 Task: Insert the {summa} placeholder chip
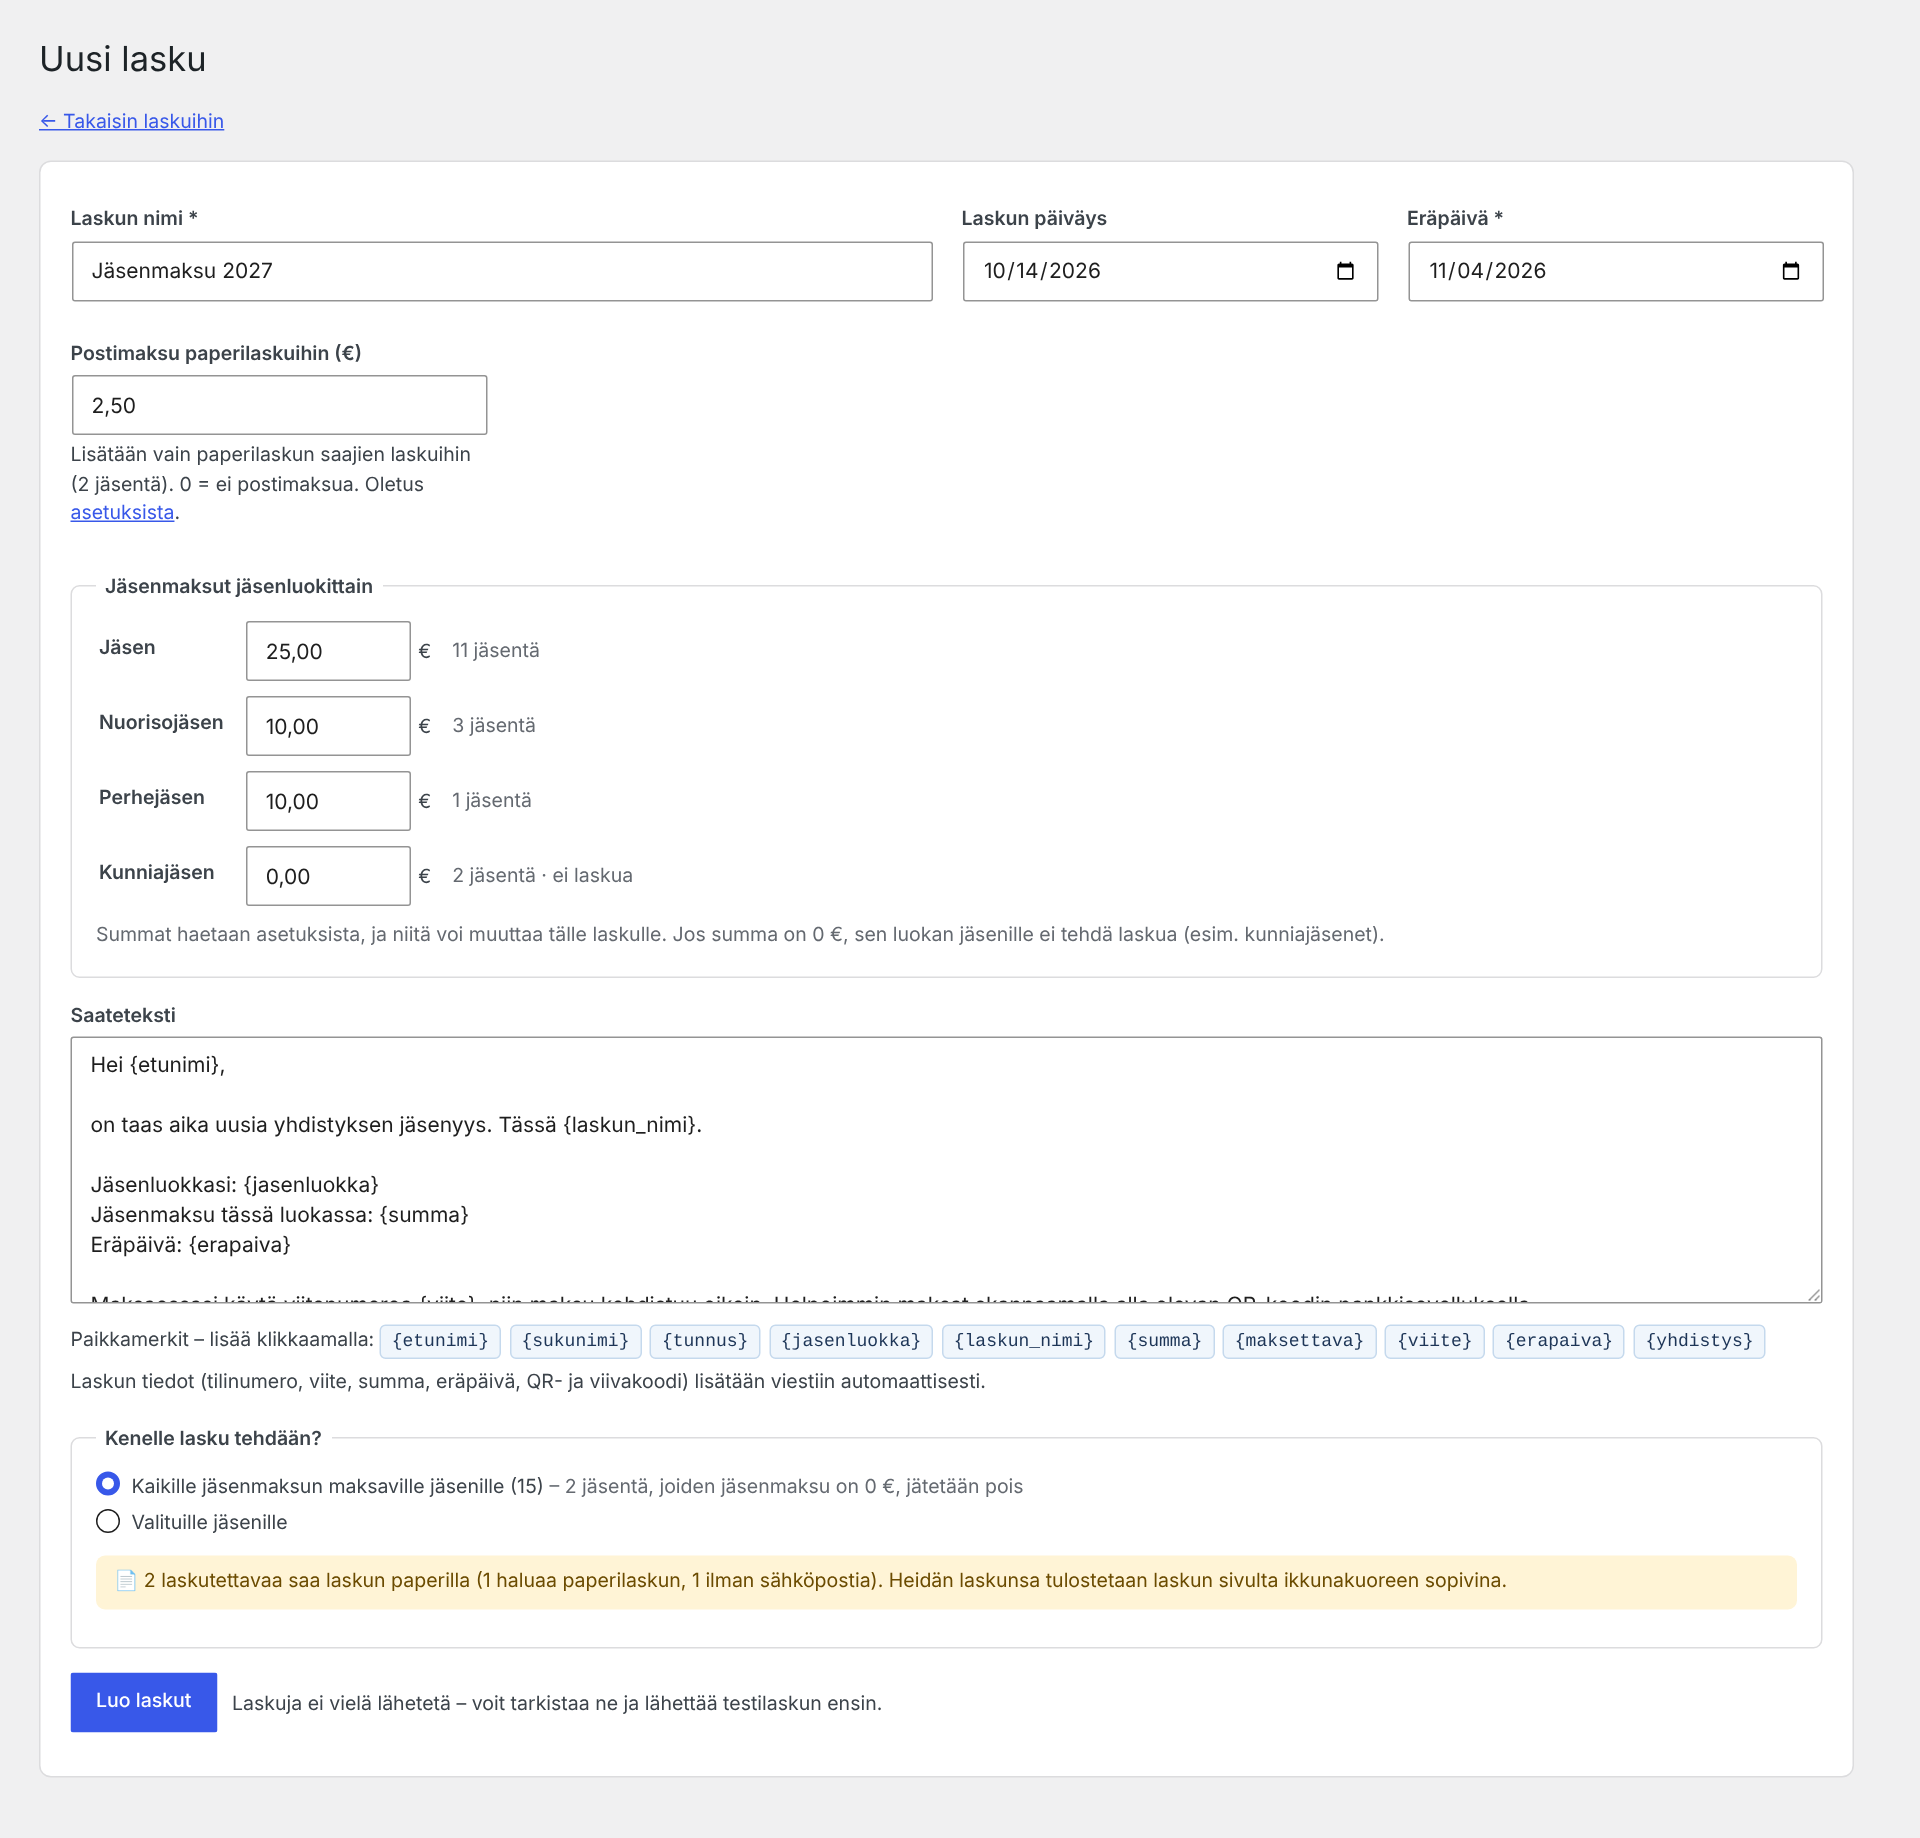coord(1164,1341)
